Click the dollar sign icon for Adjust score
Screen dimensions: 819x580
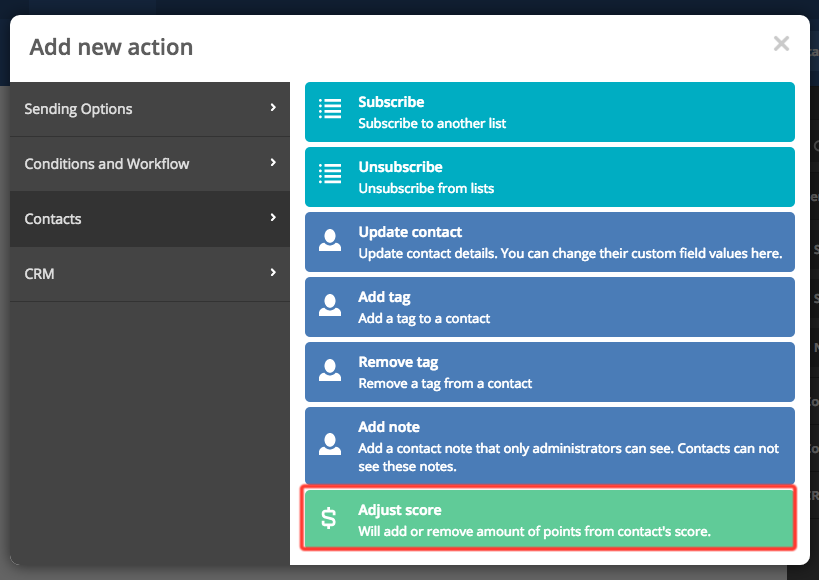pyautogui.click(x=329, y=519)
